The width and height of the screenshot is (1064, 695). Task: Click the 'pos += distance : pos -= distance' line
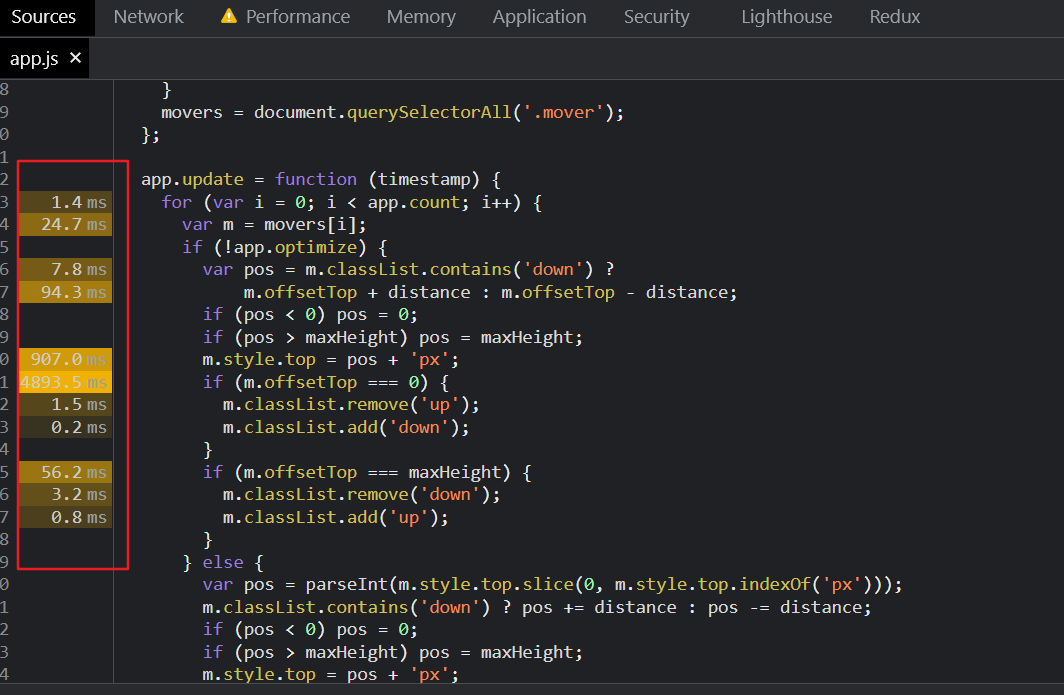(537, 607)
